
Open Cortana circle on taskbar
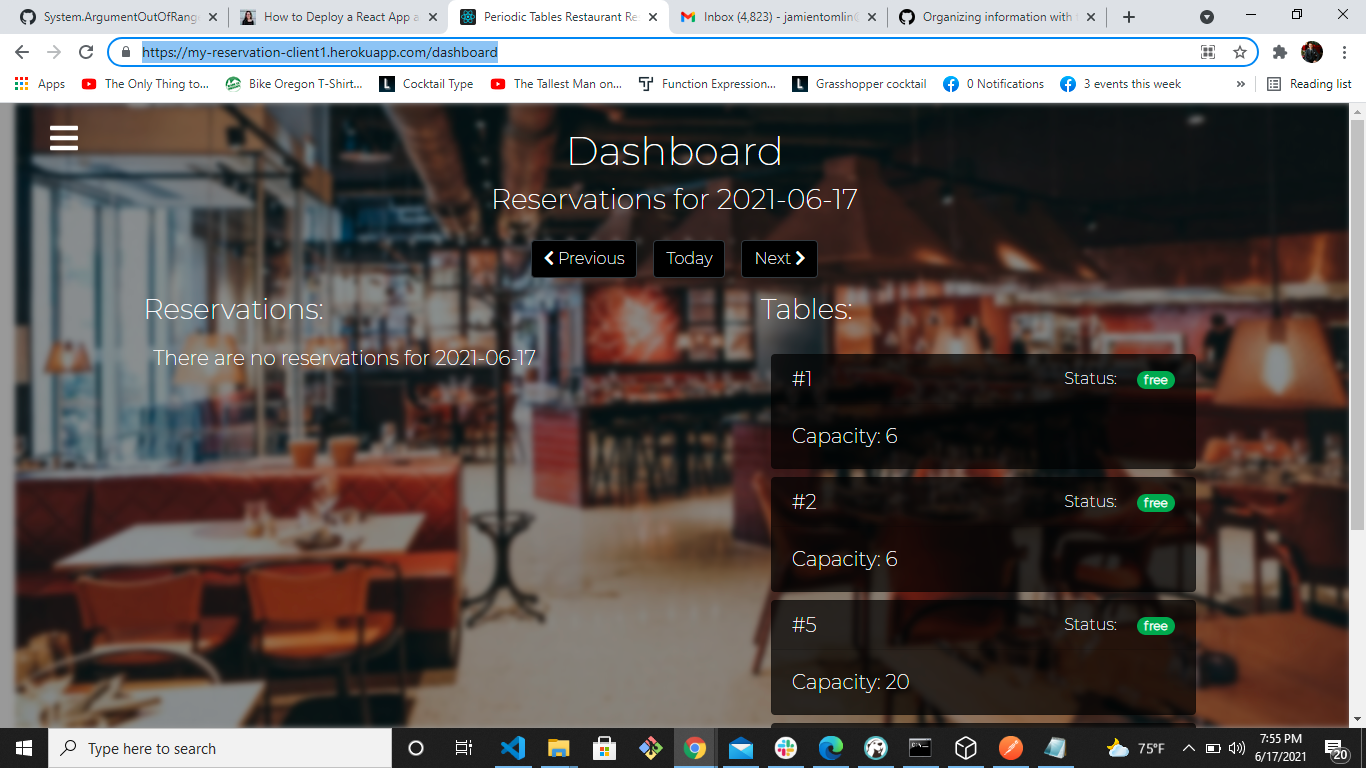click(416, 748)
